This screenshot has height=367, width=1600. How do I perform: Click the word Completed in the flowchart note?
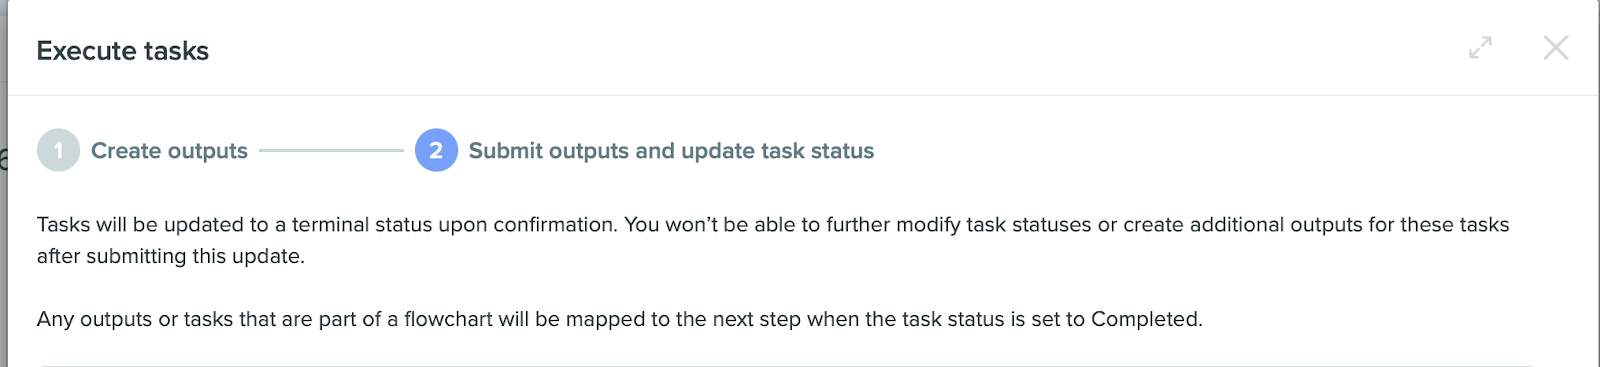1147,320
